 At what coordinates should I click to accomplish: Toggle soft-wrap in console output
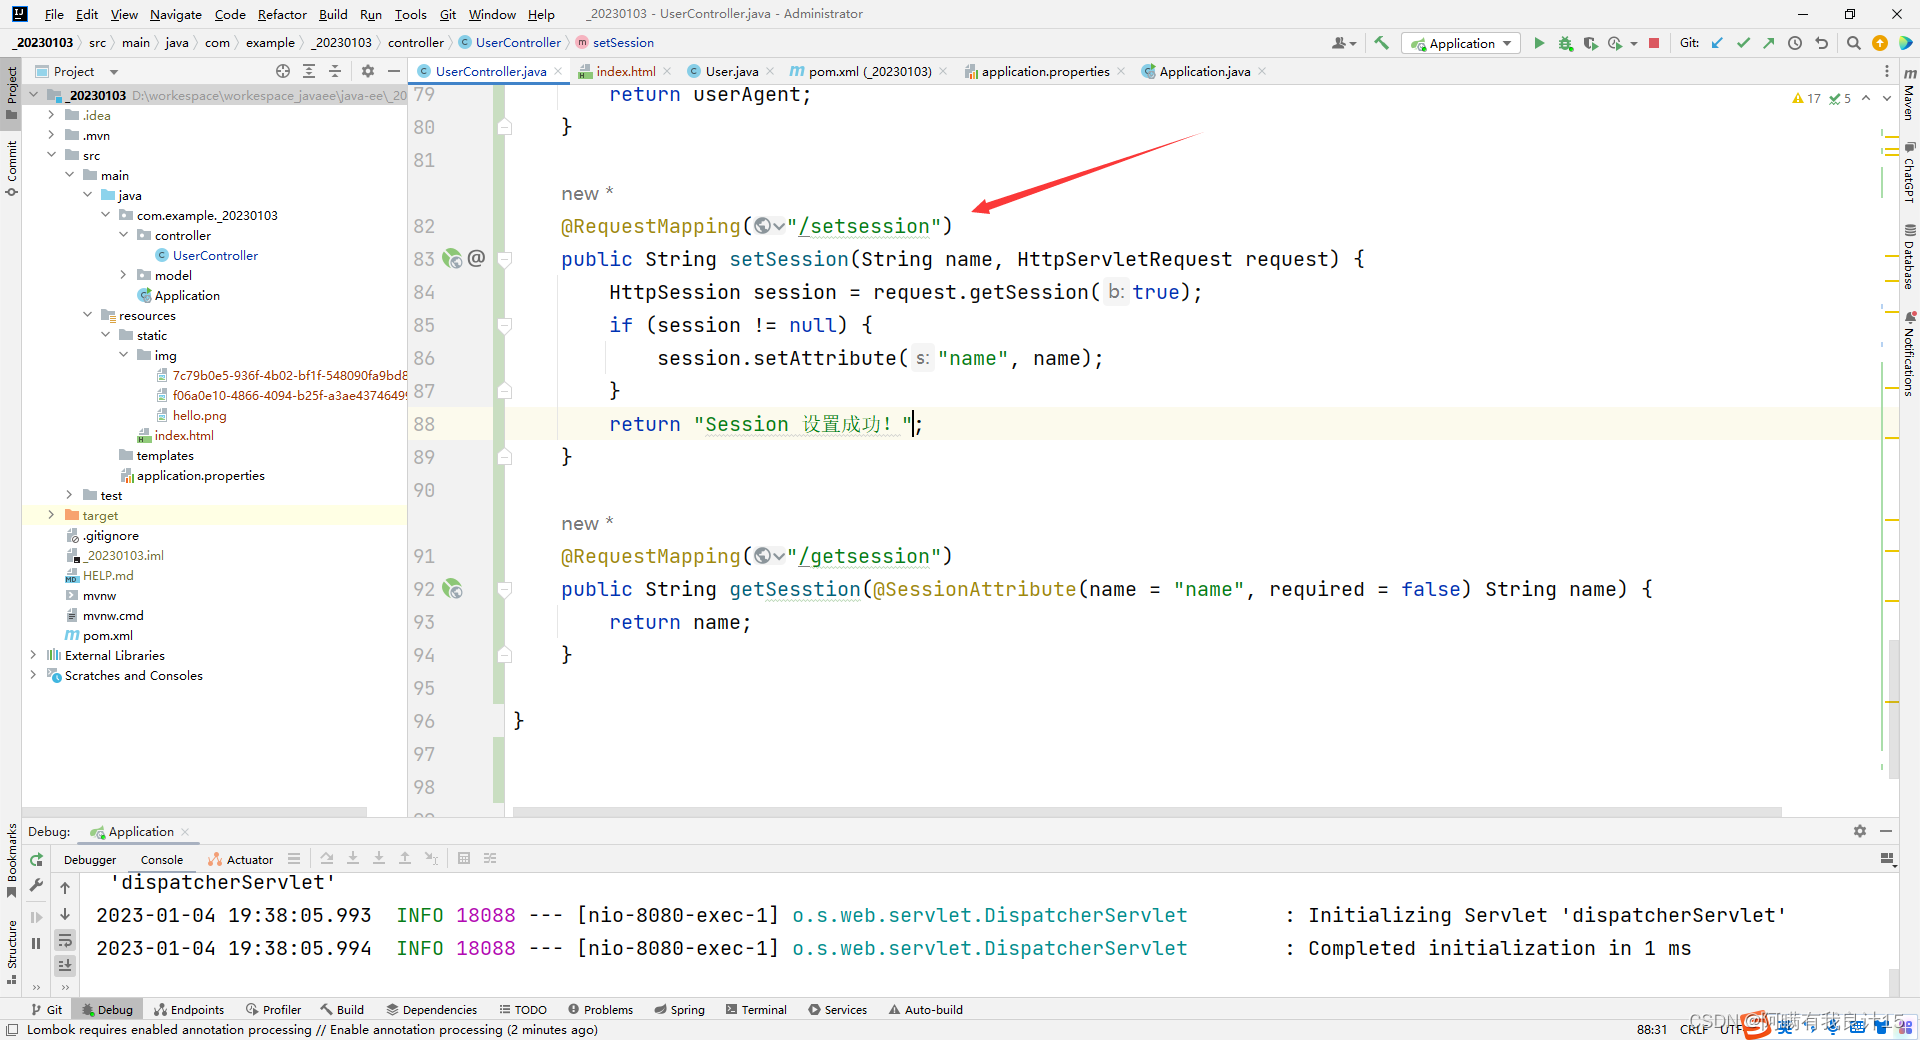pyautogui.click(x=65, y=940)
